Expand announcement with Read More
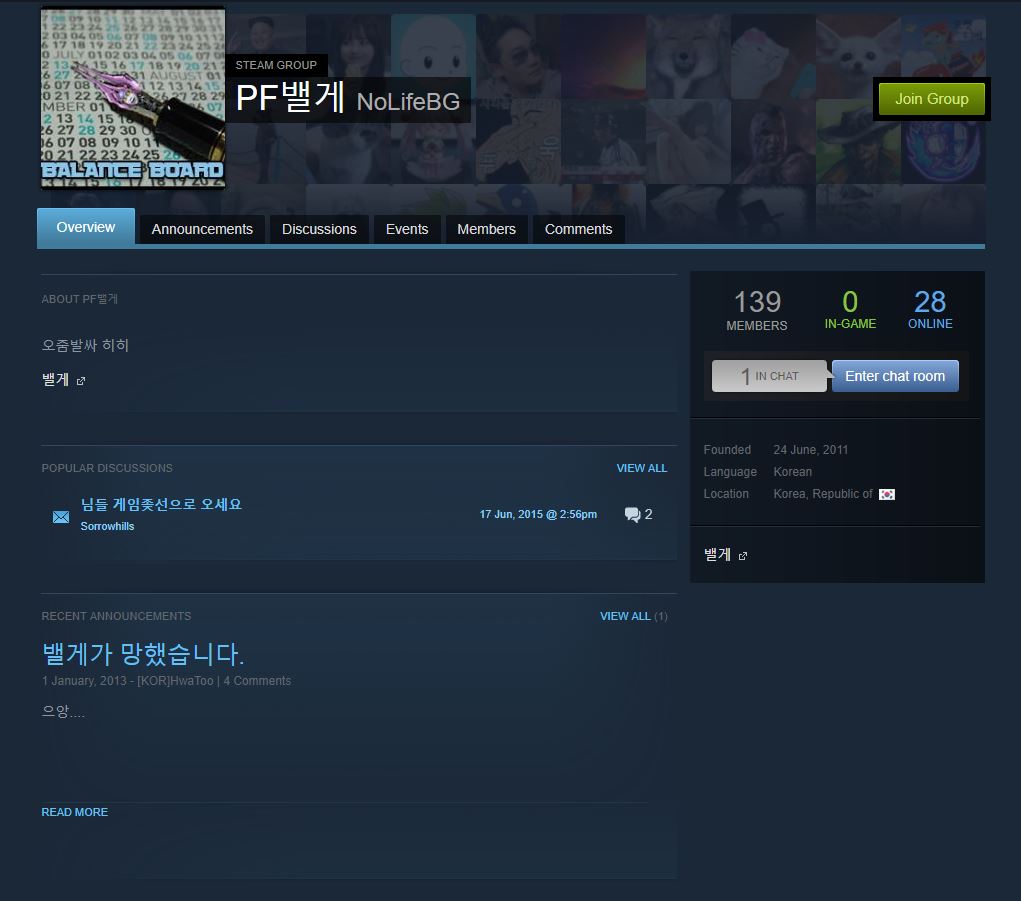Image resolution: width=1021 pixels, height=901 pixels. (x=75, y=812)
